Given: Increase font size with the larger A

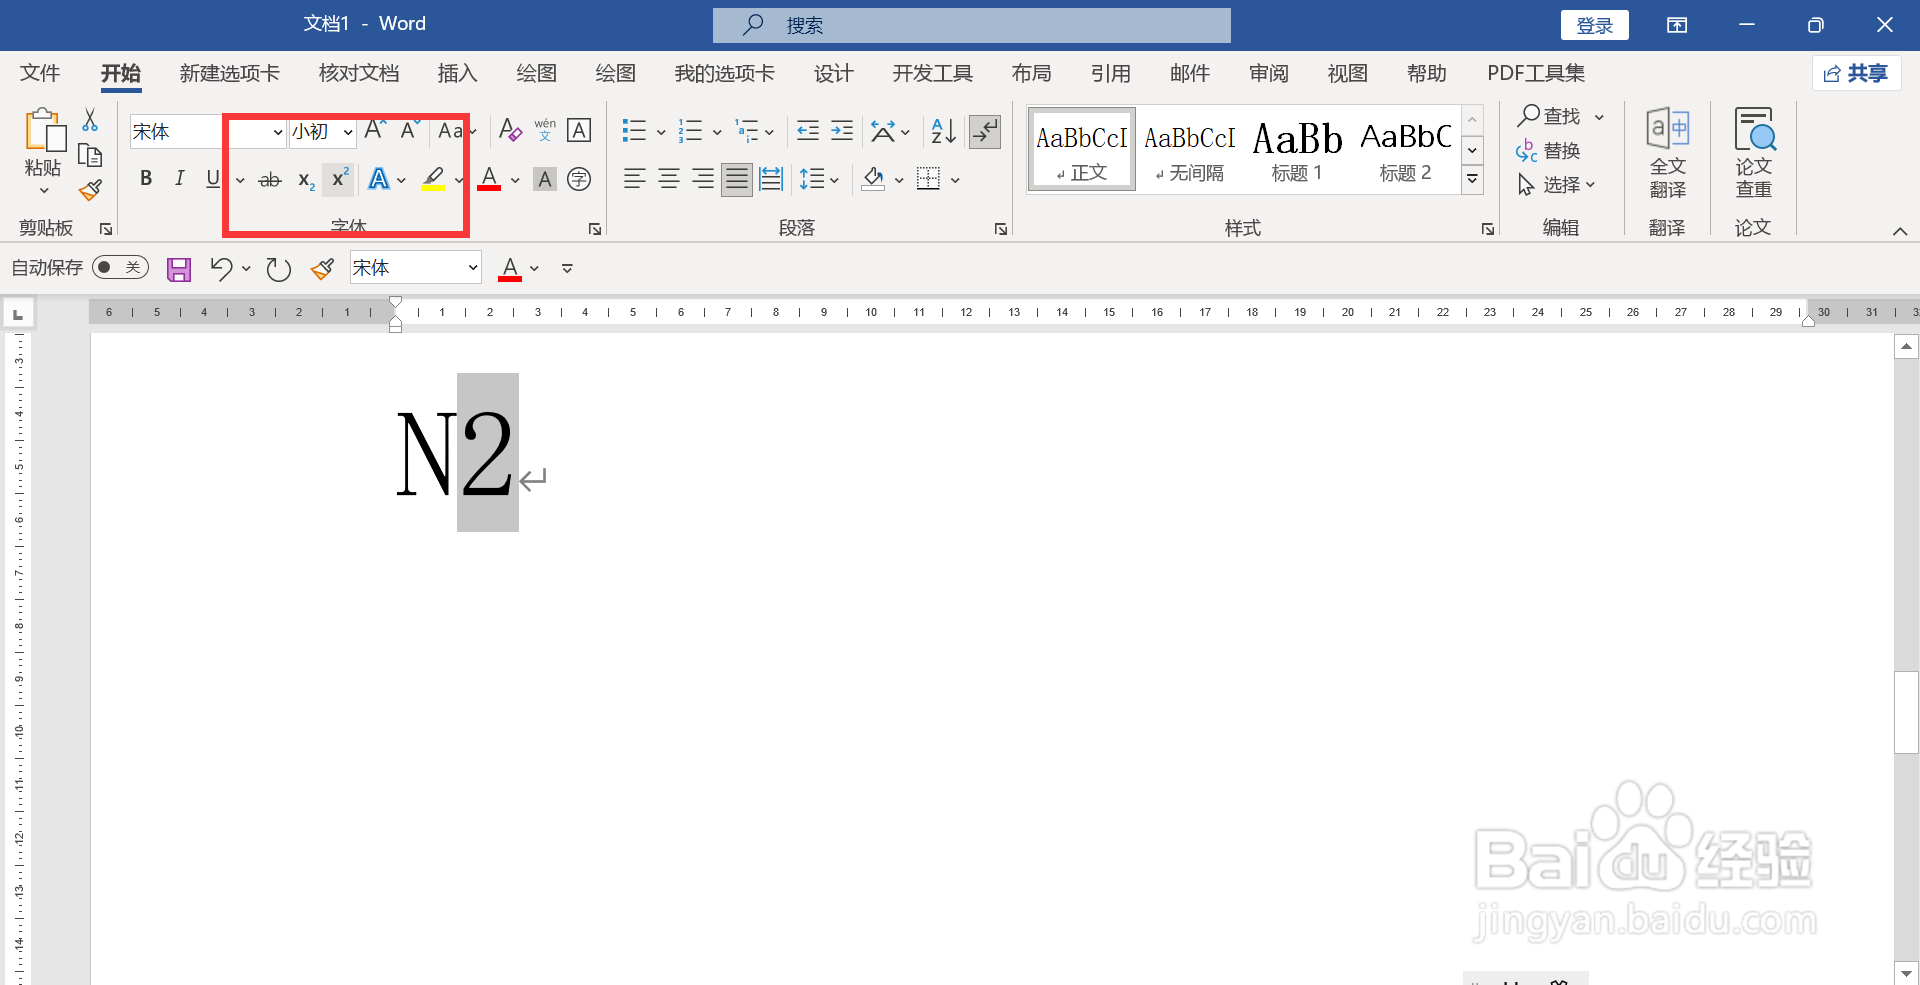Looking at the screenshot, I should click(x=374, y=130).
